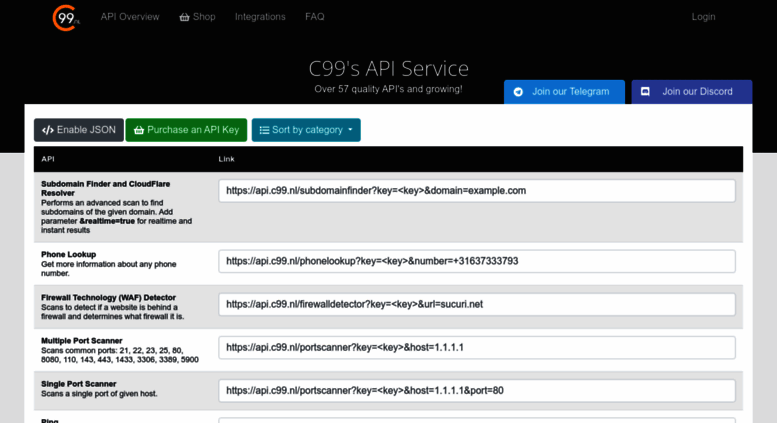
Task: Click the list icon on Sort by category
Action: 264,130
